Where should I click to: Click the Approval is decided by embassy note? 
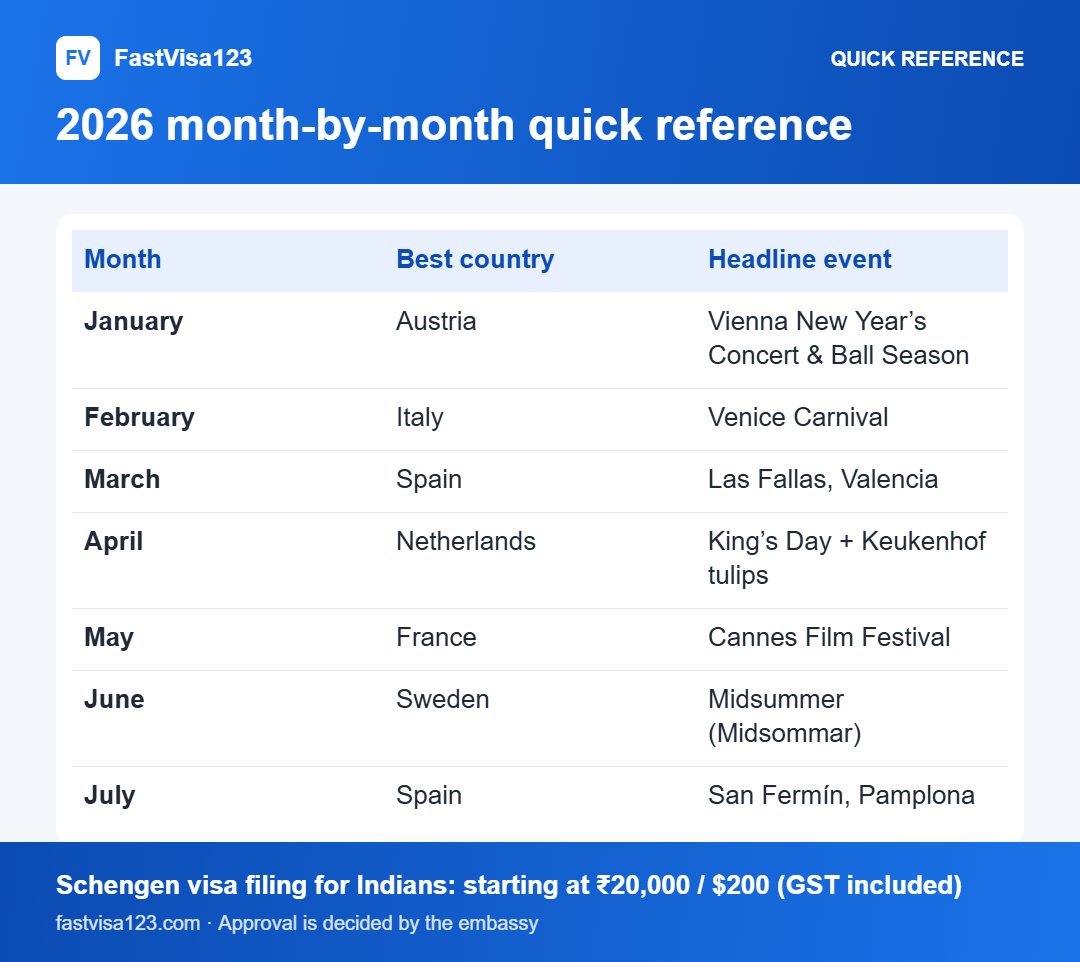pyautogui.click(x=377, y=923)
